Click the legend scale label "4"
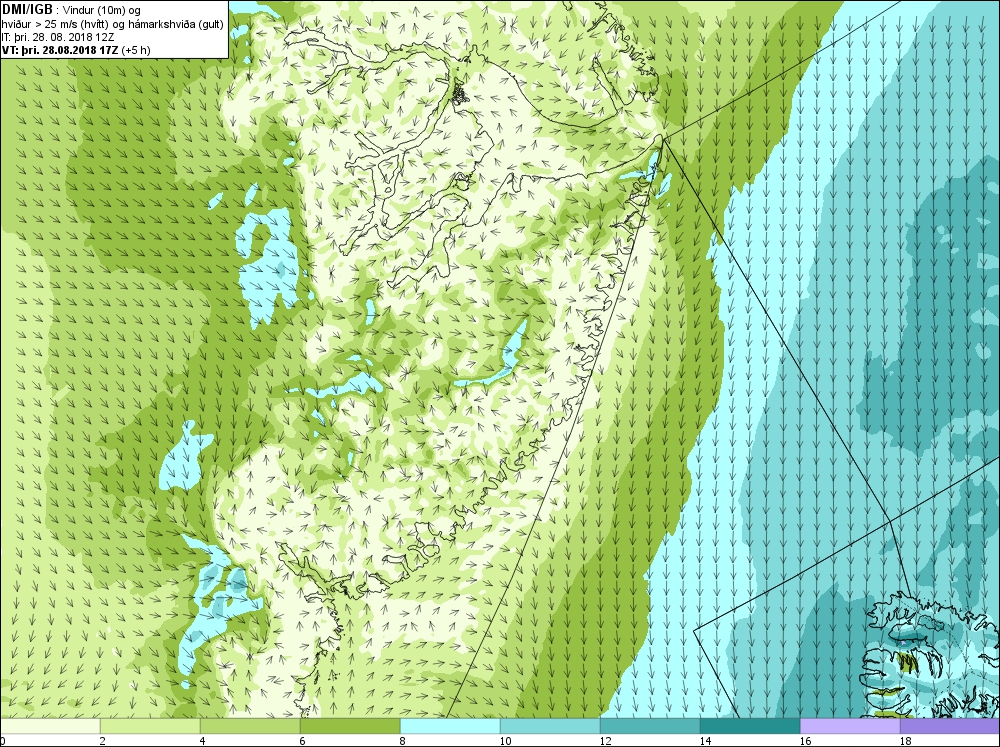 click(x=202, y=741)
